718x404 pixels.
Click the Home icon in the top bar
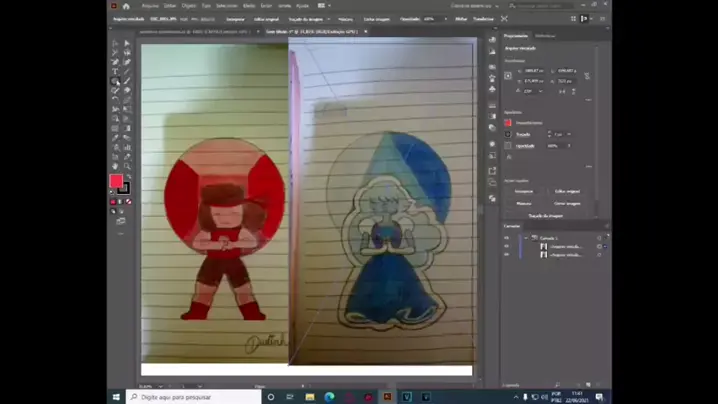[126, 6]
